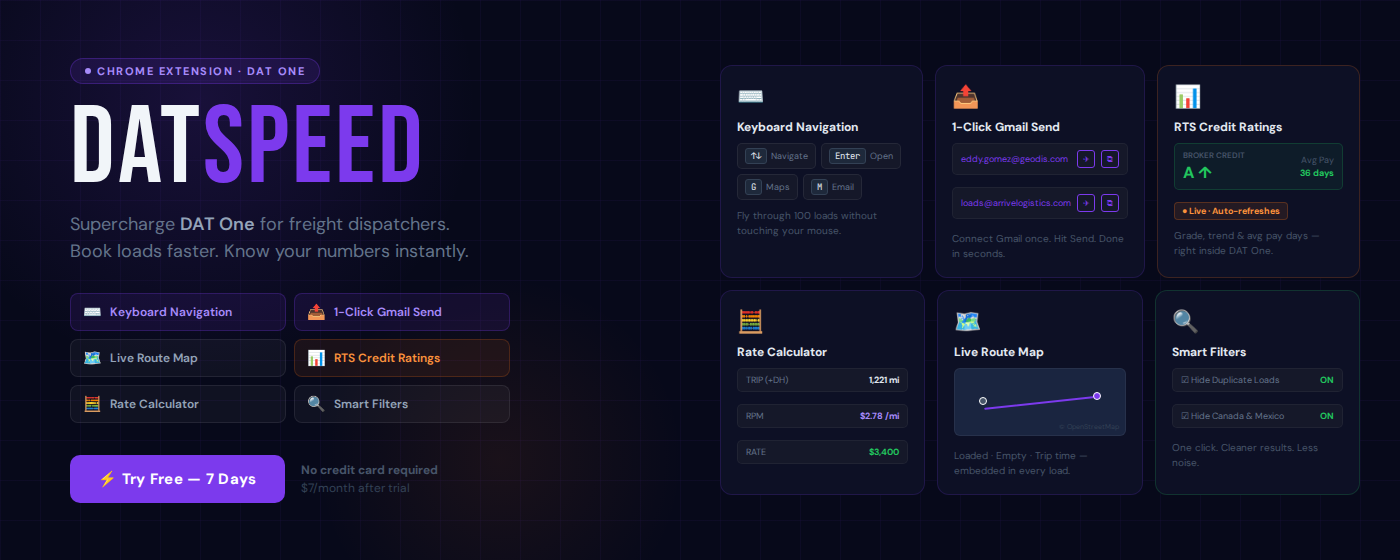1400x560 pixels.
Task: Click the up/down arrows Navigate key
Action: [x=756, y=156]
